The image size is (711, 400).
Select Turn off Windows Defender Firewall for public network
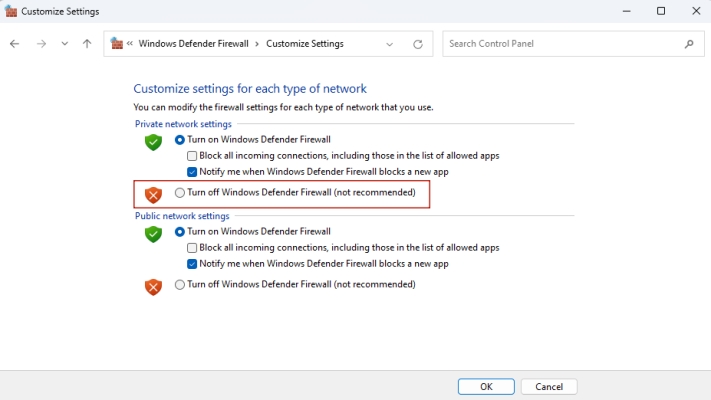180,284
